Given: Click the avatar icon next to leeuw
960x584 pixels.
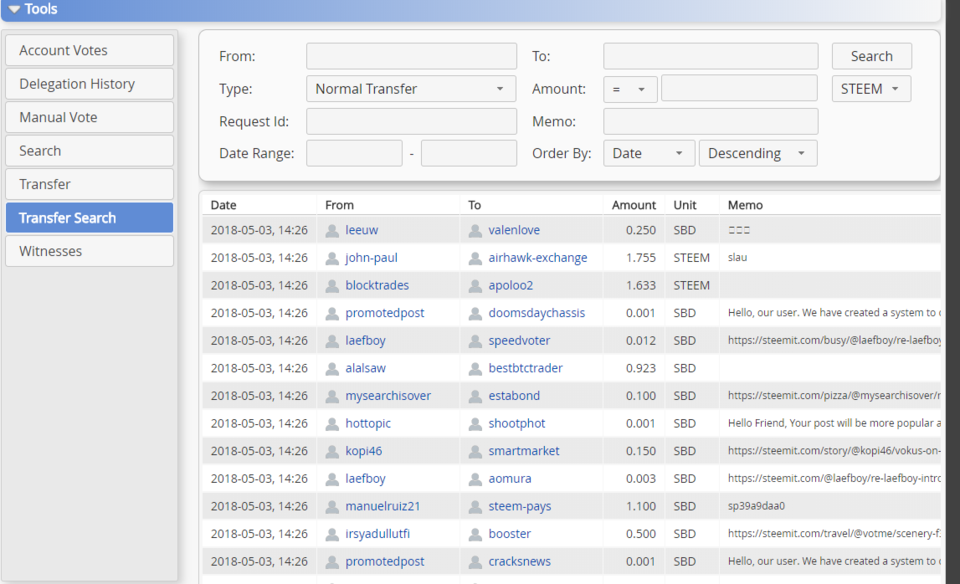Looking at the screenshot, I should pos(333,230).
